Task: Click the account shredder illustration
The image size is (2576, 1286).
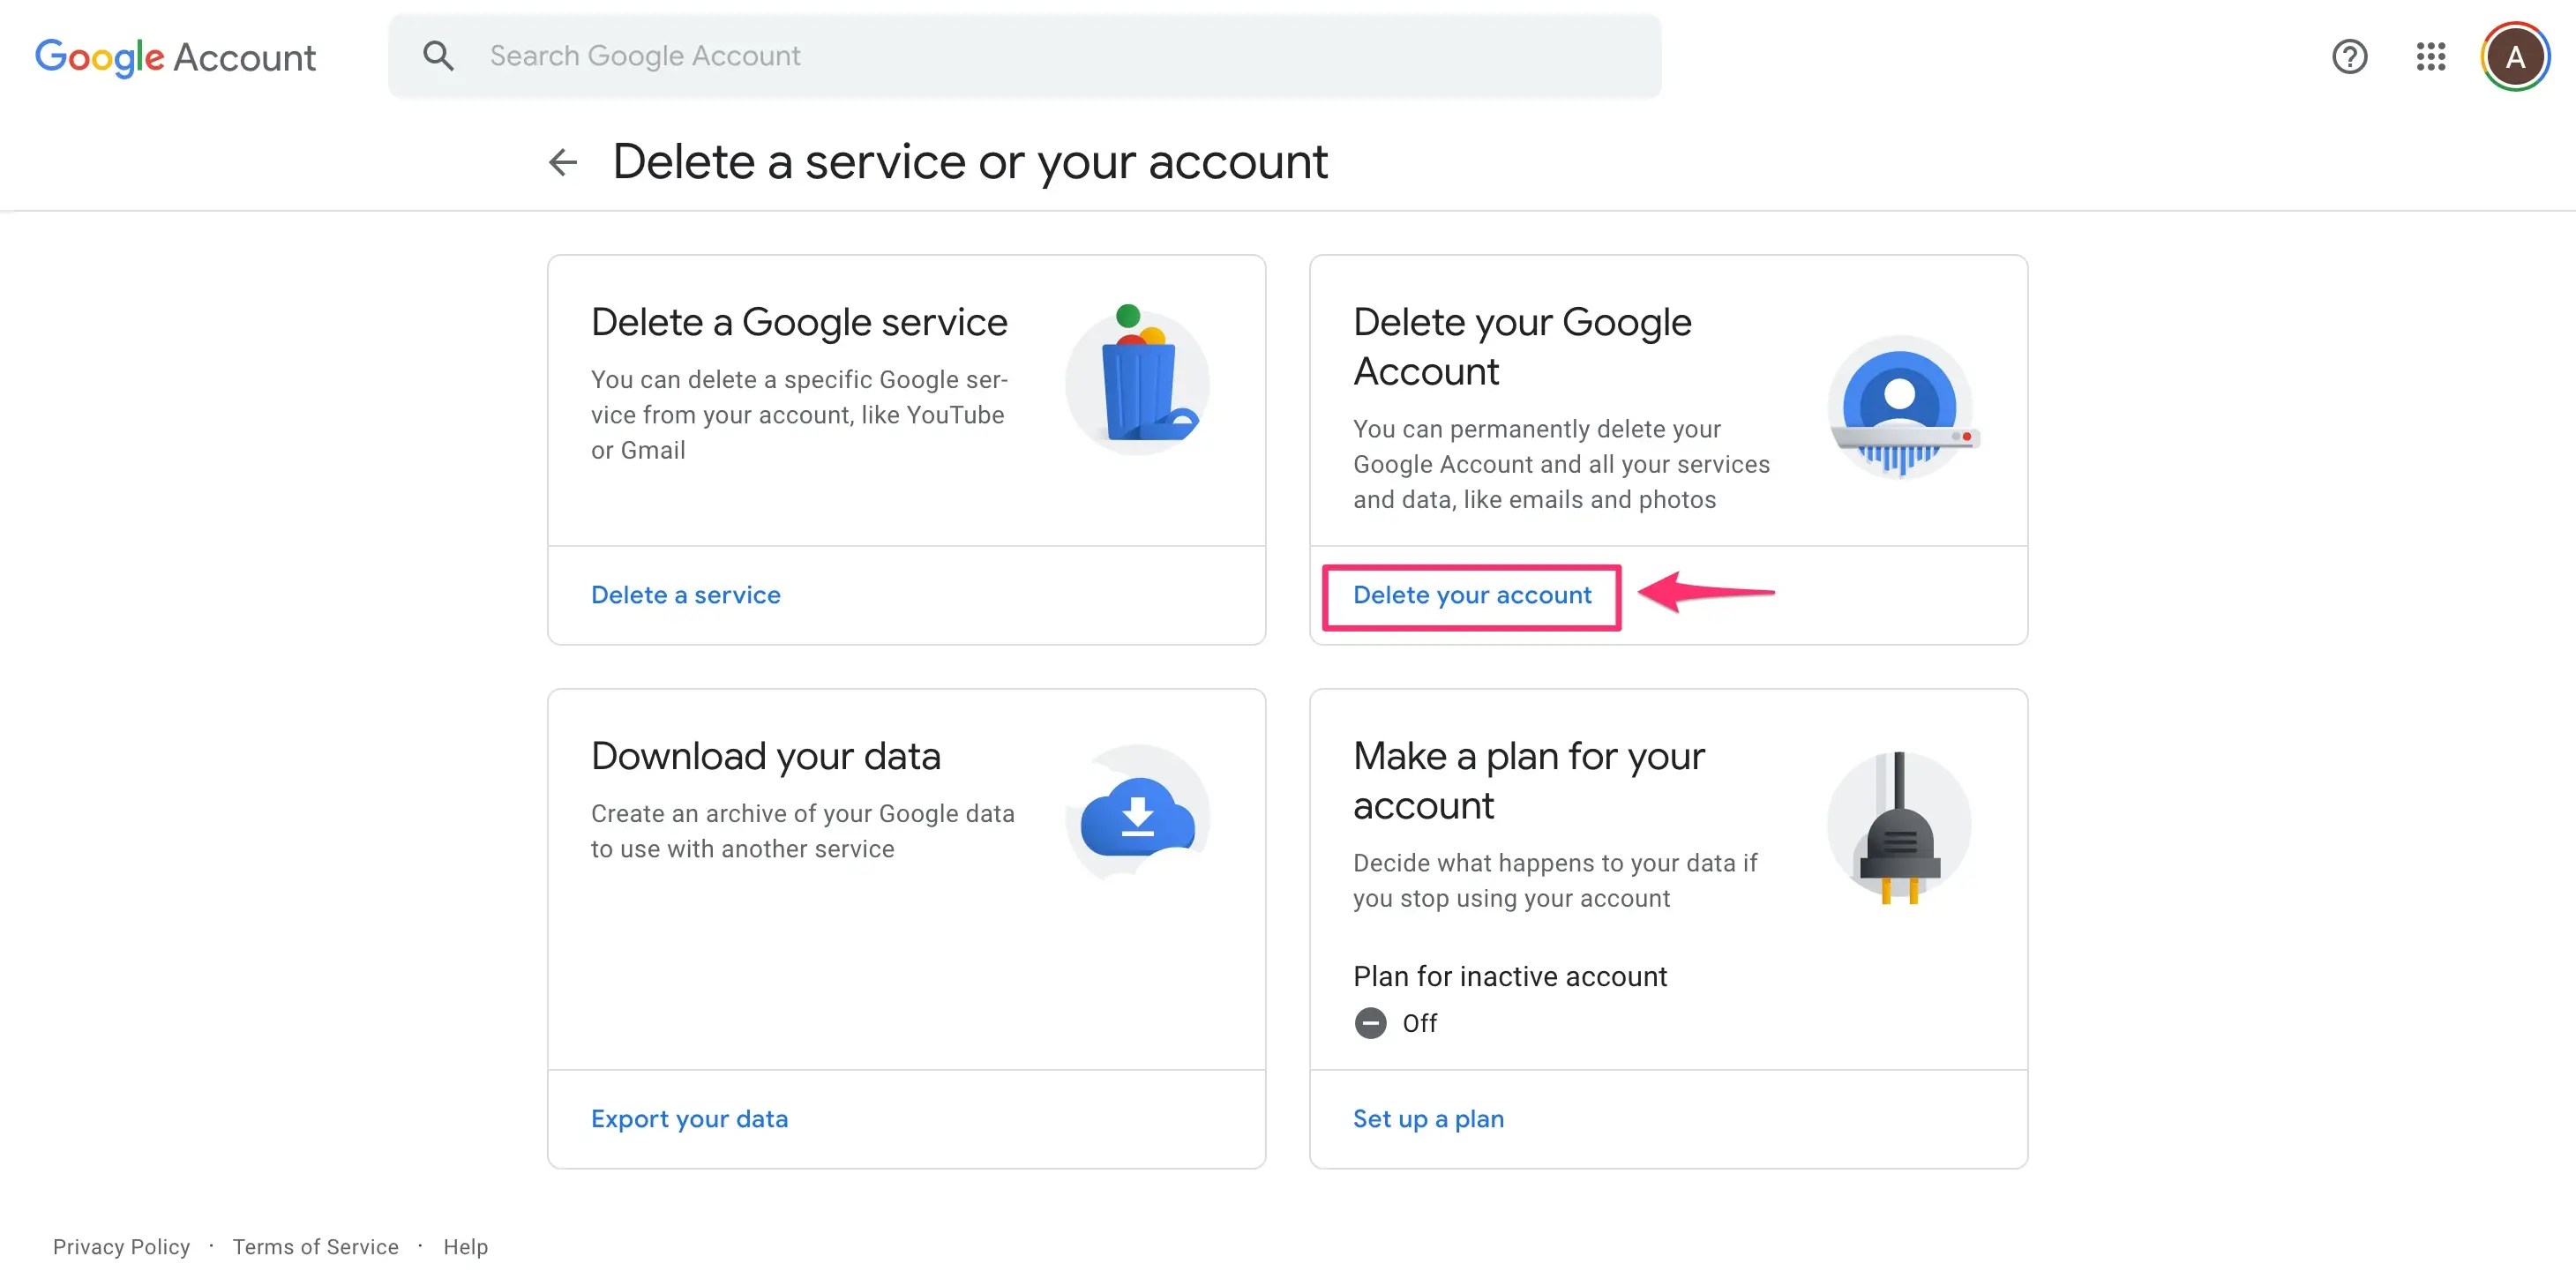Action: click(x=1900, y=408)
